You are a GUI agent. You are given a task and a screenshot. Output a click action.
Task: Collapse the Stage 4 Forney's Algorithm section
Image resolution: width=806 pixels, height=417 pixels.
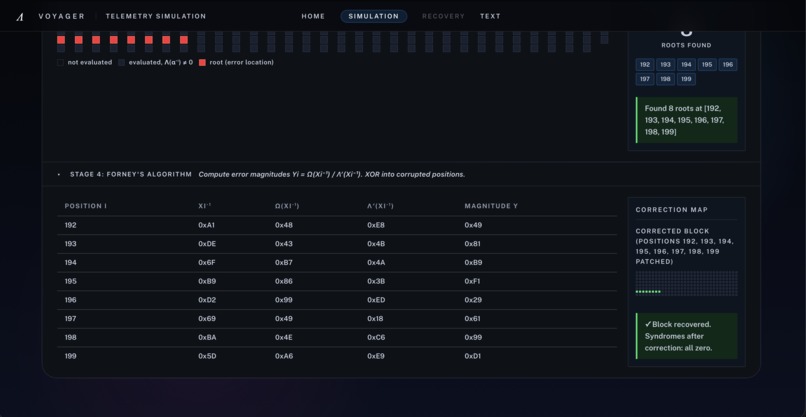[x=401, y=174]
